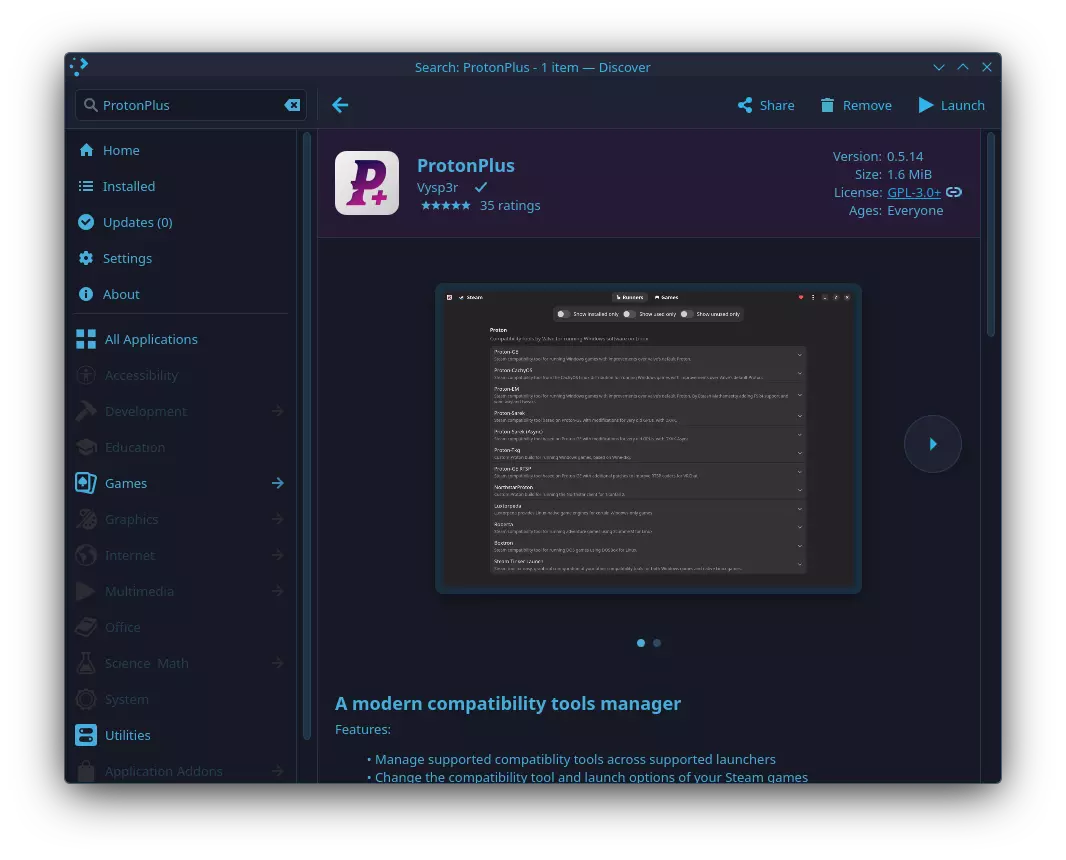Launch the ProtonPlus application

pyautogui.click(x=951, y=105)
